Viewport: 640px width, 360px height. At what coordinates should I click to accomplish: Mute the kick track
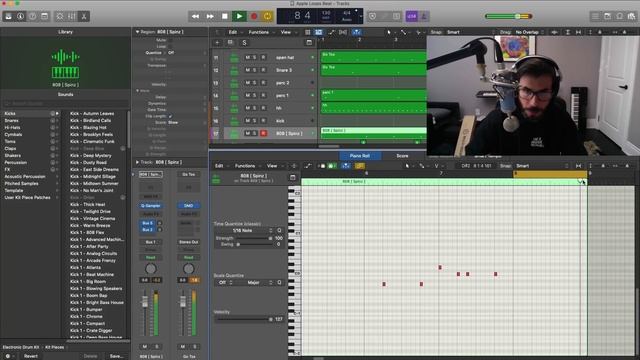point(247,121)
